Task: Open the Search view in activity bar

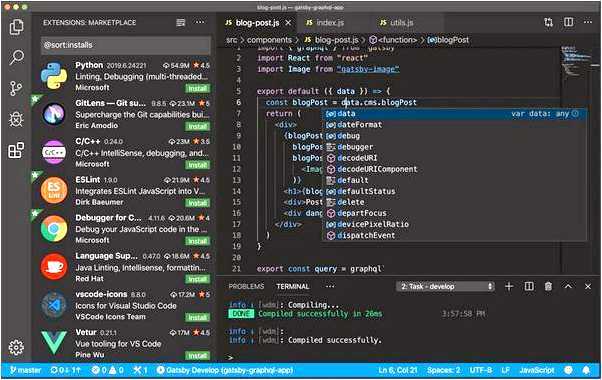Action: (16, 58)
